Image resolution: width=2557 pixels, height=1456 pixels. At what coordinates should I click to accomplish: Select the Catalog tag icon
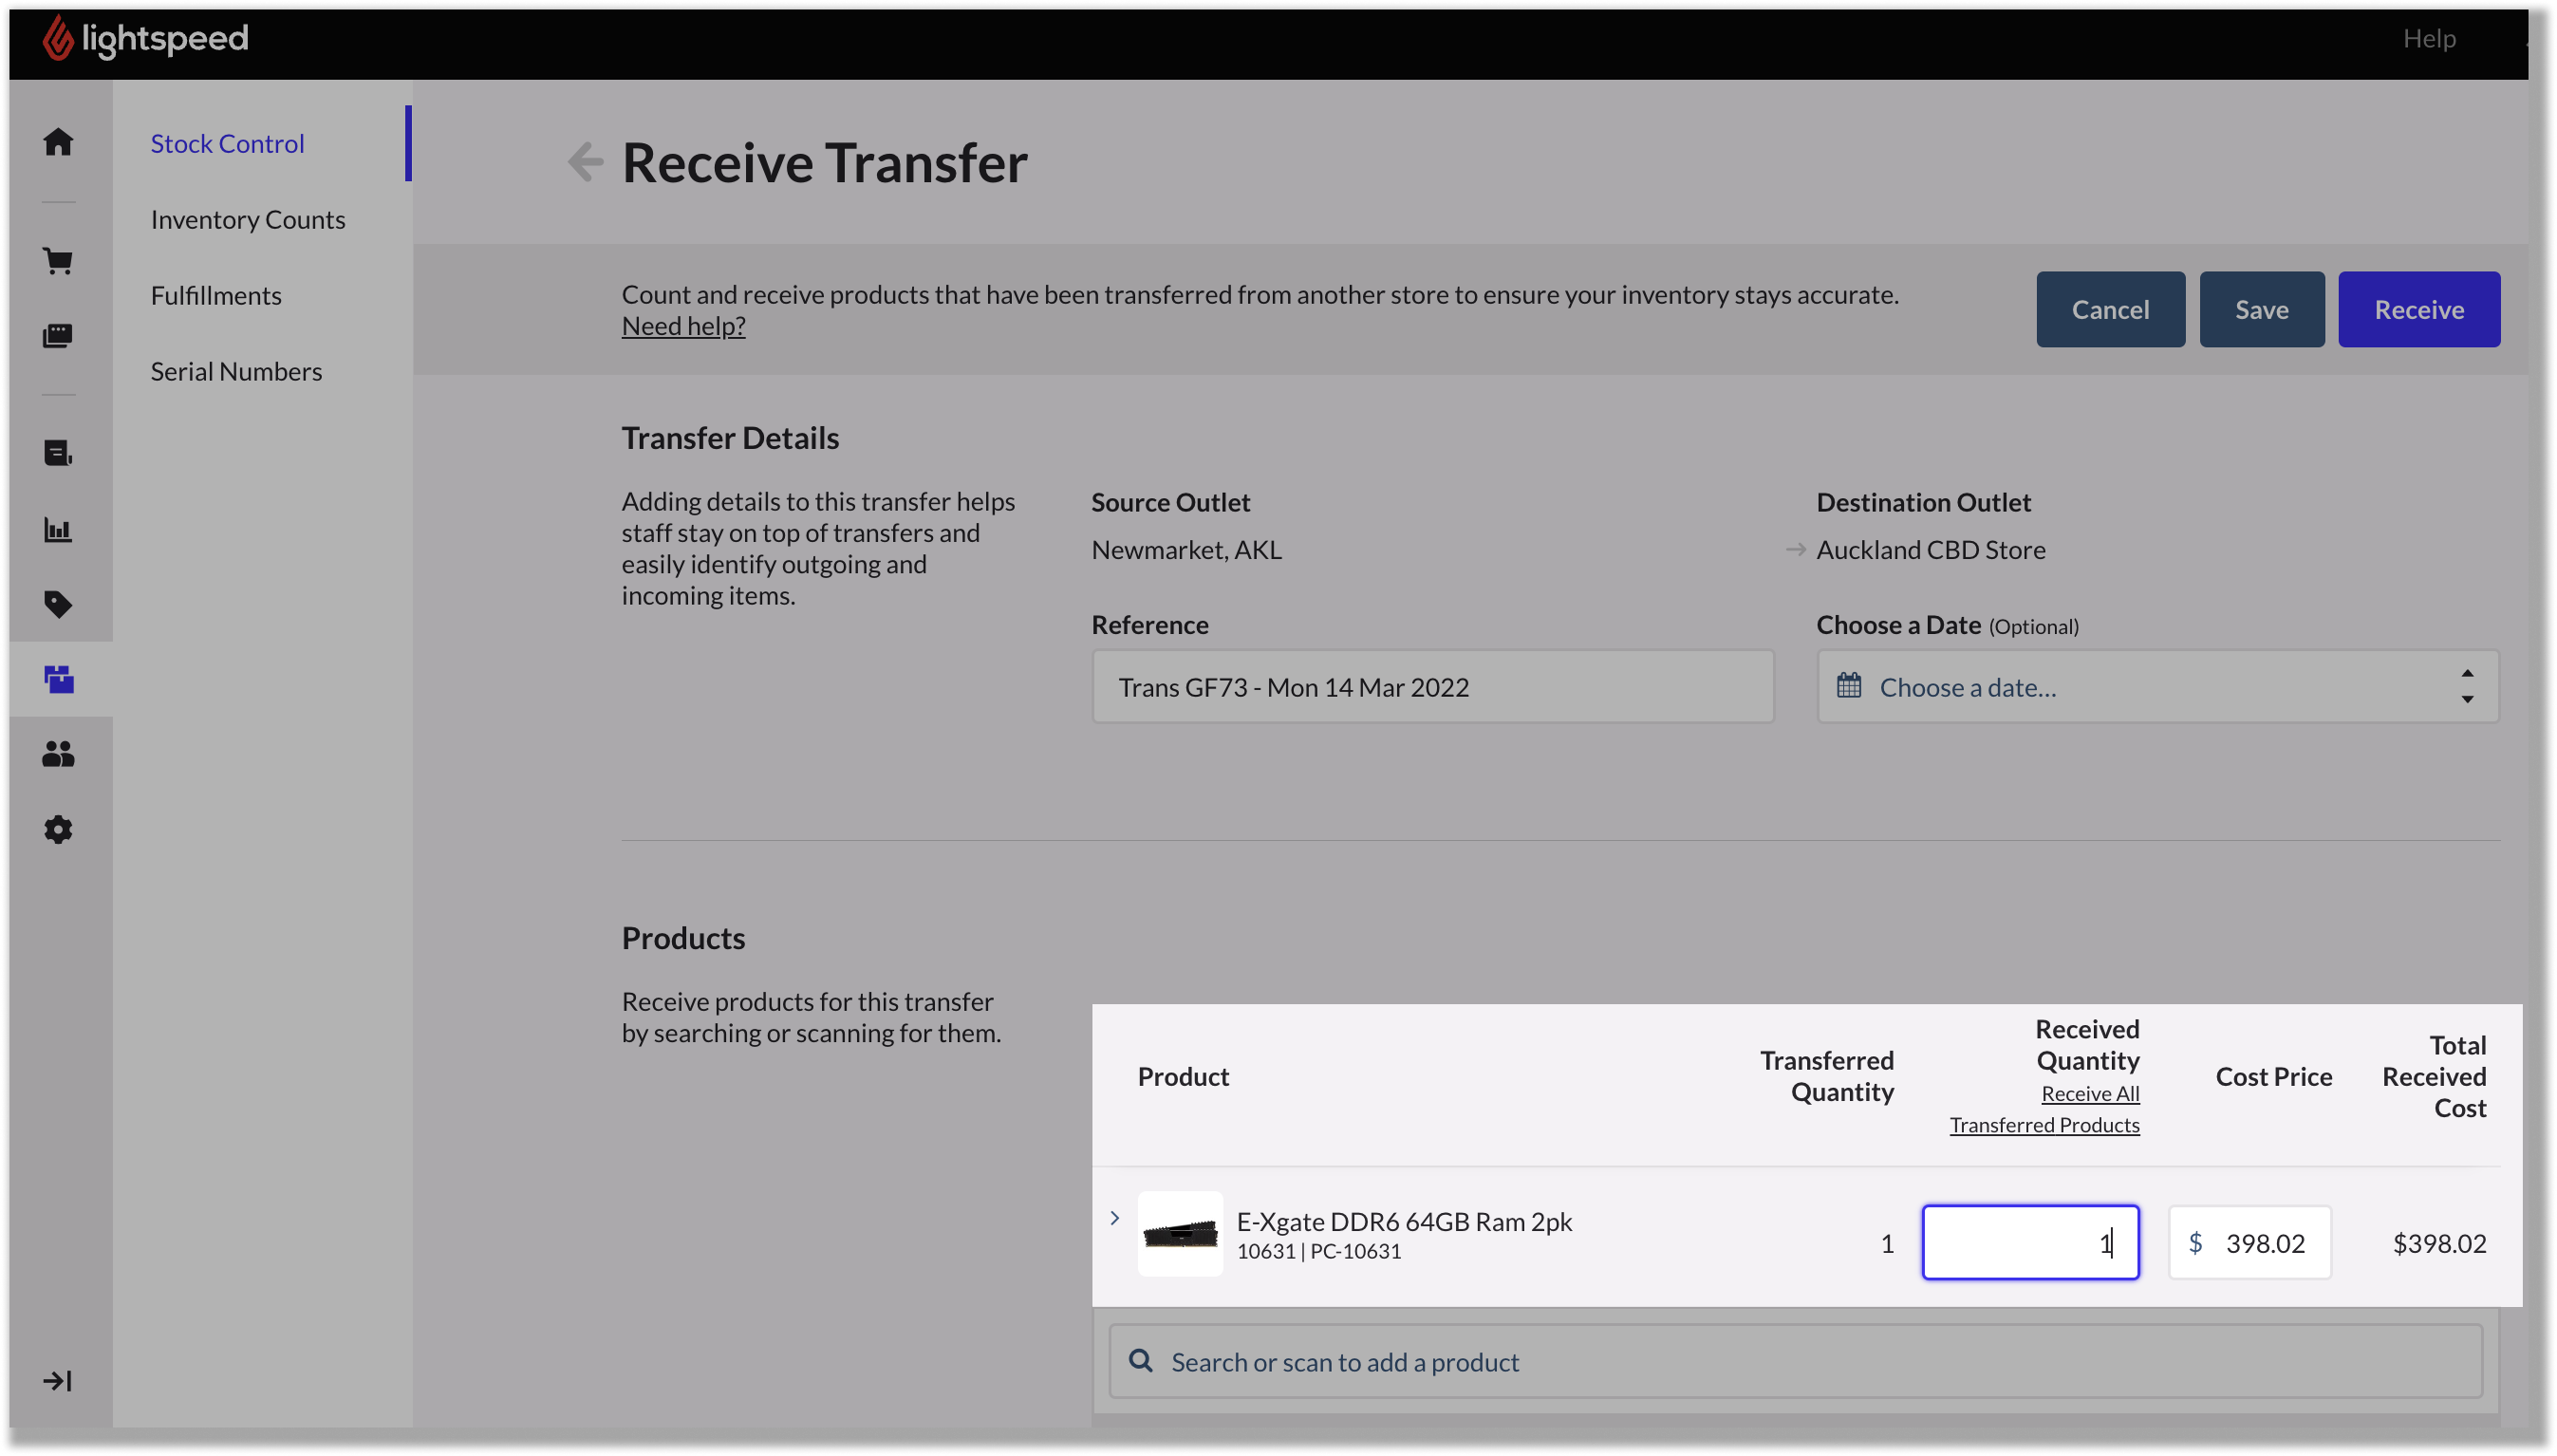tap(58, 604)
